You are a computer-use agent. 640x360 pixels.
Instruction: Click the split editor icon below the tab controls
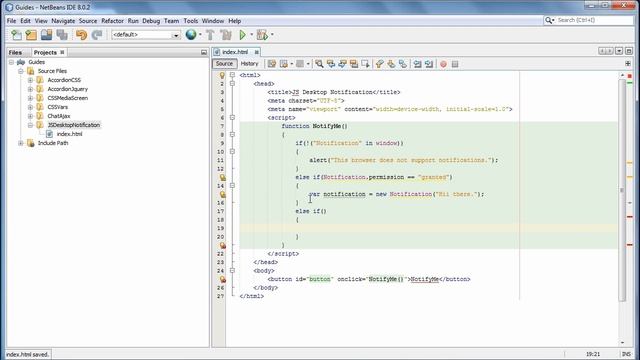tap(628, 64)
